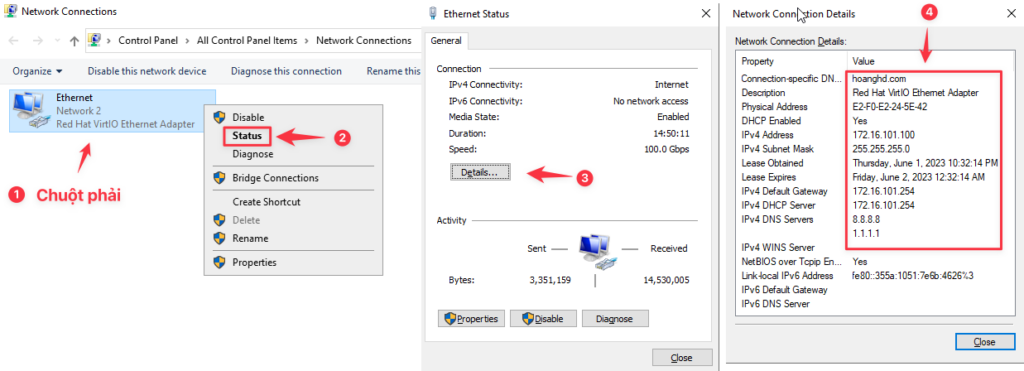Go up one folder level arrow

point(74,40)
